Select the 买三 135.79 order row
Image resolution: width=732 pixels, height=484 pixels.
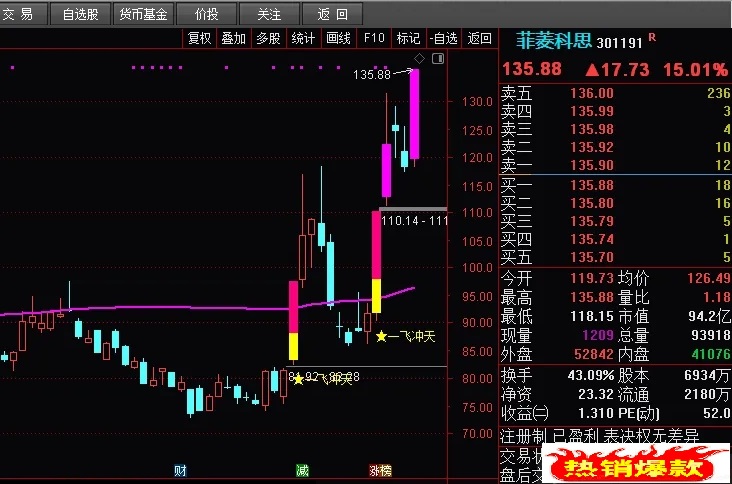[615, 221]
